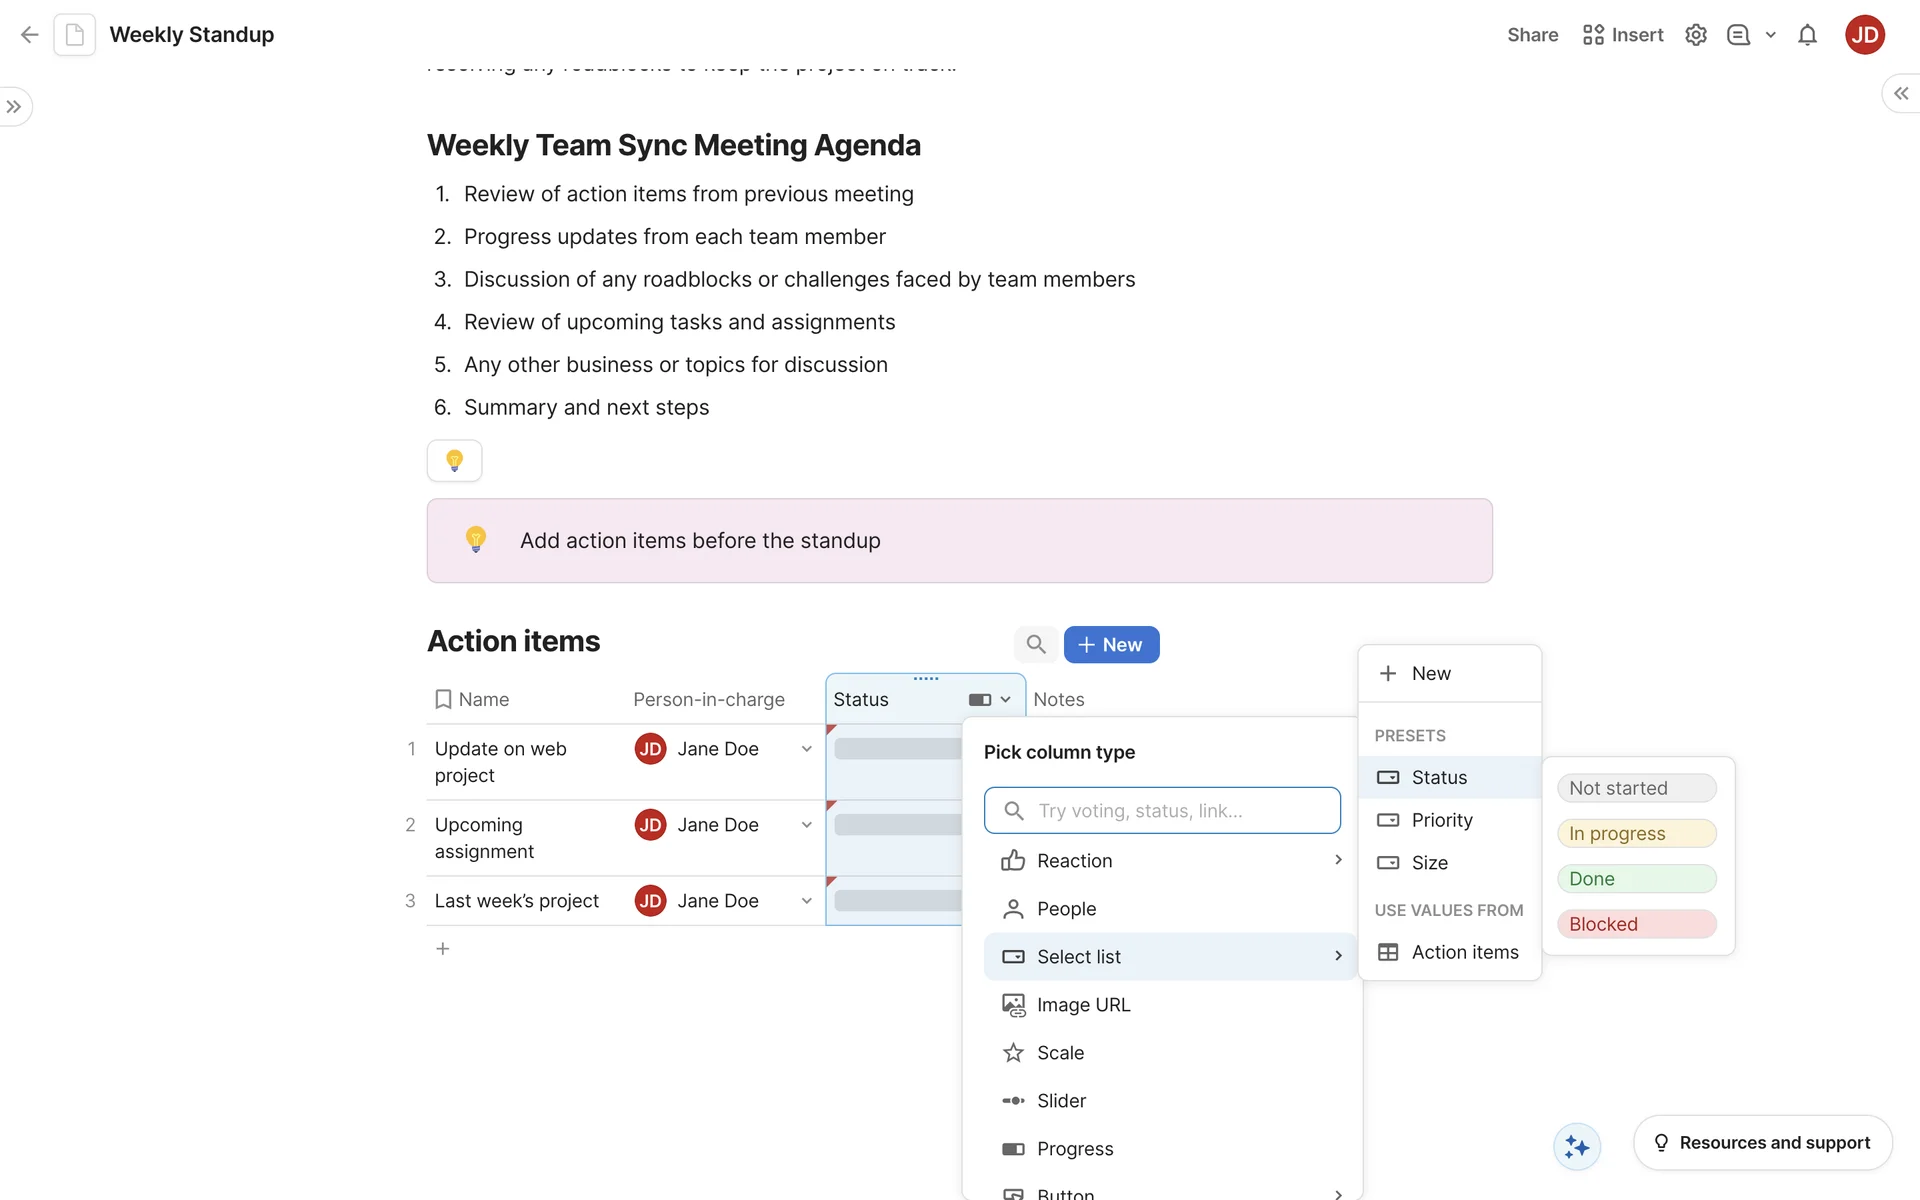The width and height of the screenshot is (1920, 1200).
Task: Pick Action items under Use Values From
Action: click(x=1464, y=952)
